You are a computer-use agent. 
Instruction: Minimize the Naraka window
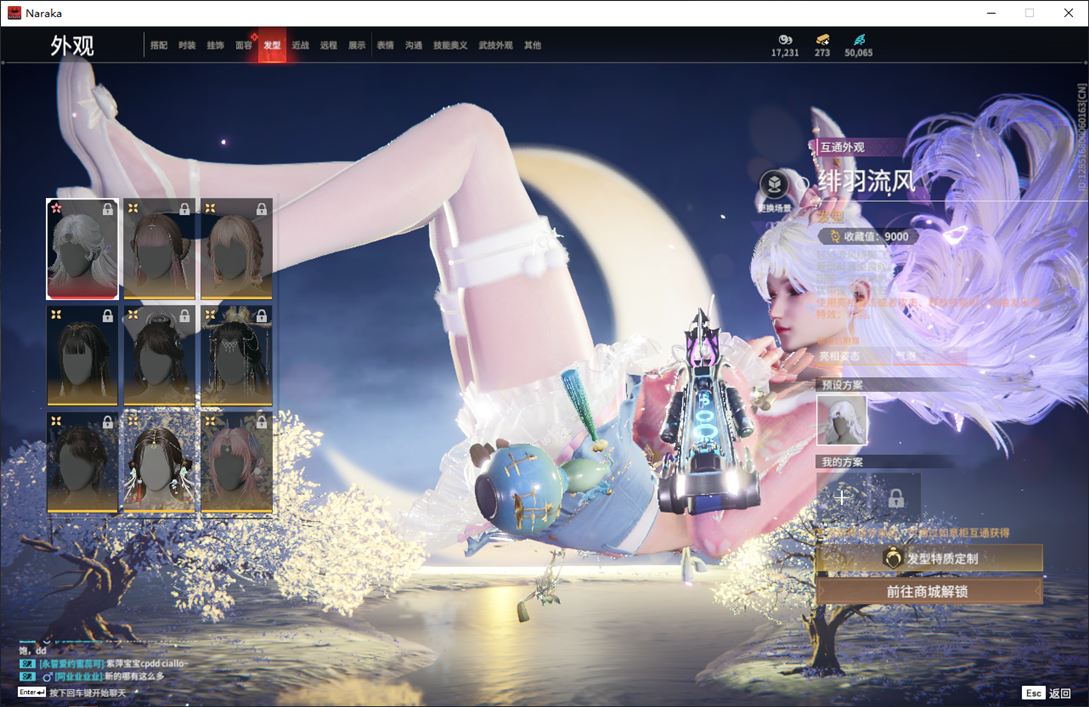click(991, 13)
